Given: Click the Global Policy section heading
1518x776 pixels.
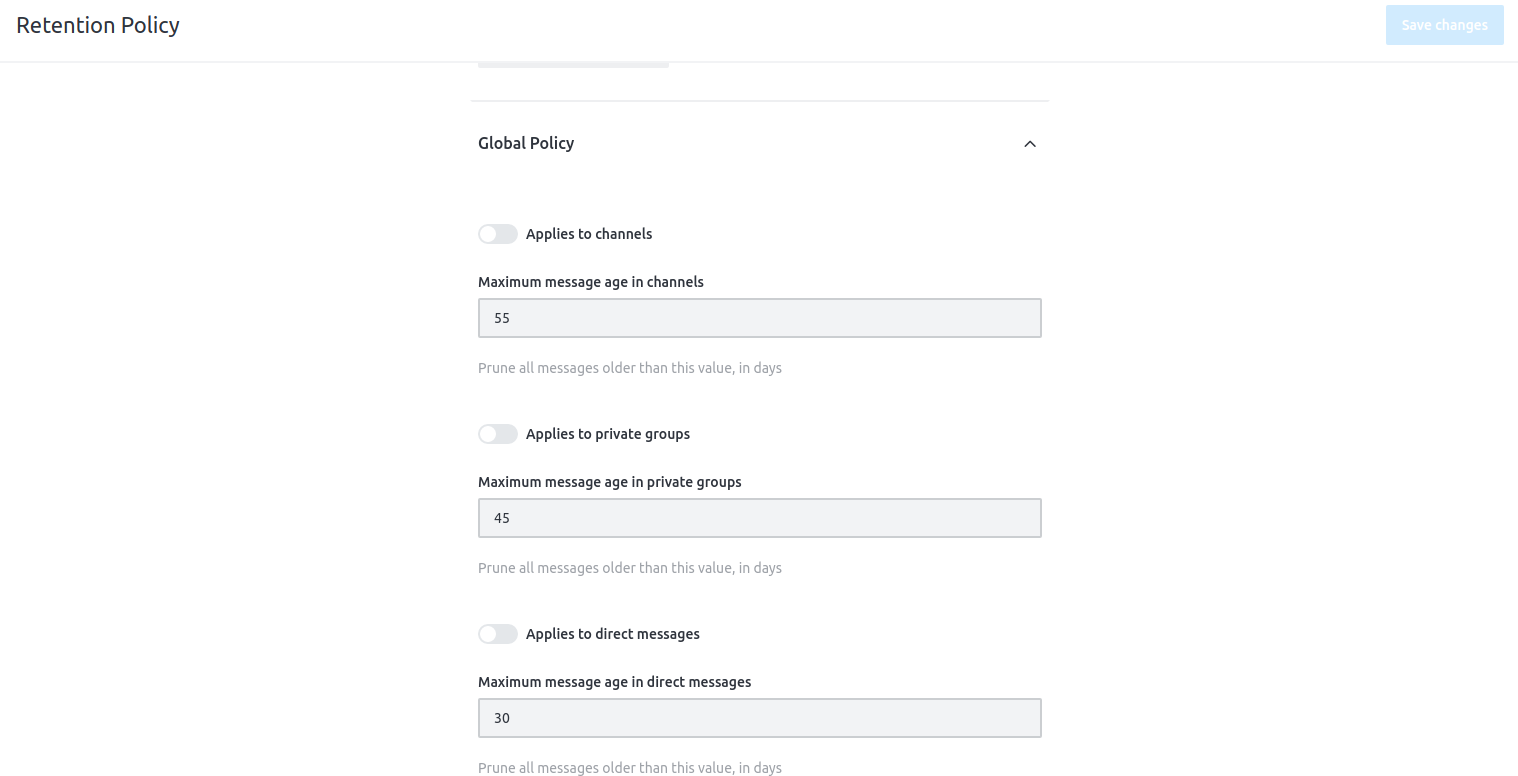Looking at the screenshot, I should pyautogui.click(x=526, y=143).
